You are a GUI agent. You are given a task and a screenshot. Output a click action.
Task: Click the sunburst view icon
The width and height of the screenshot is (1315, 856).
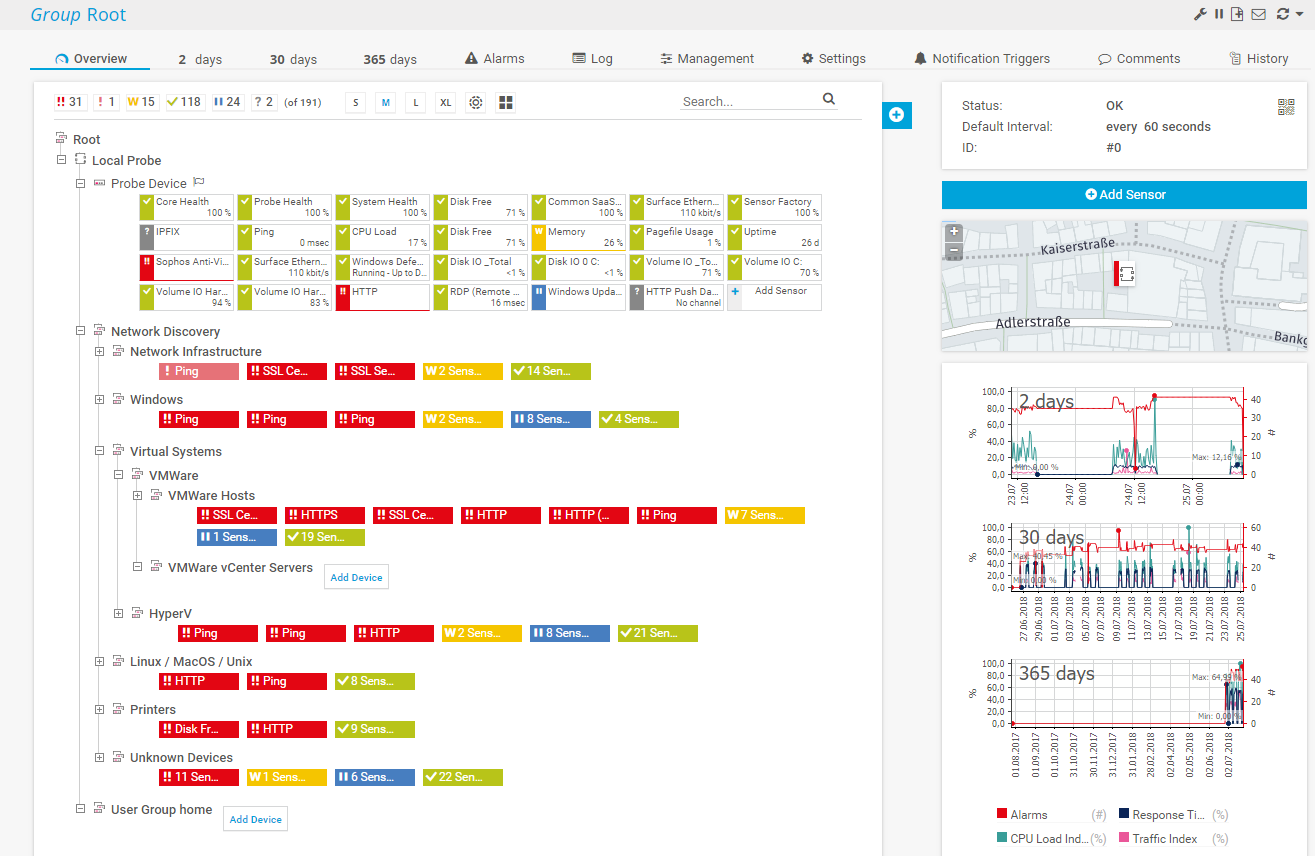pos(476,102)
